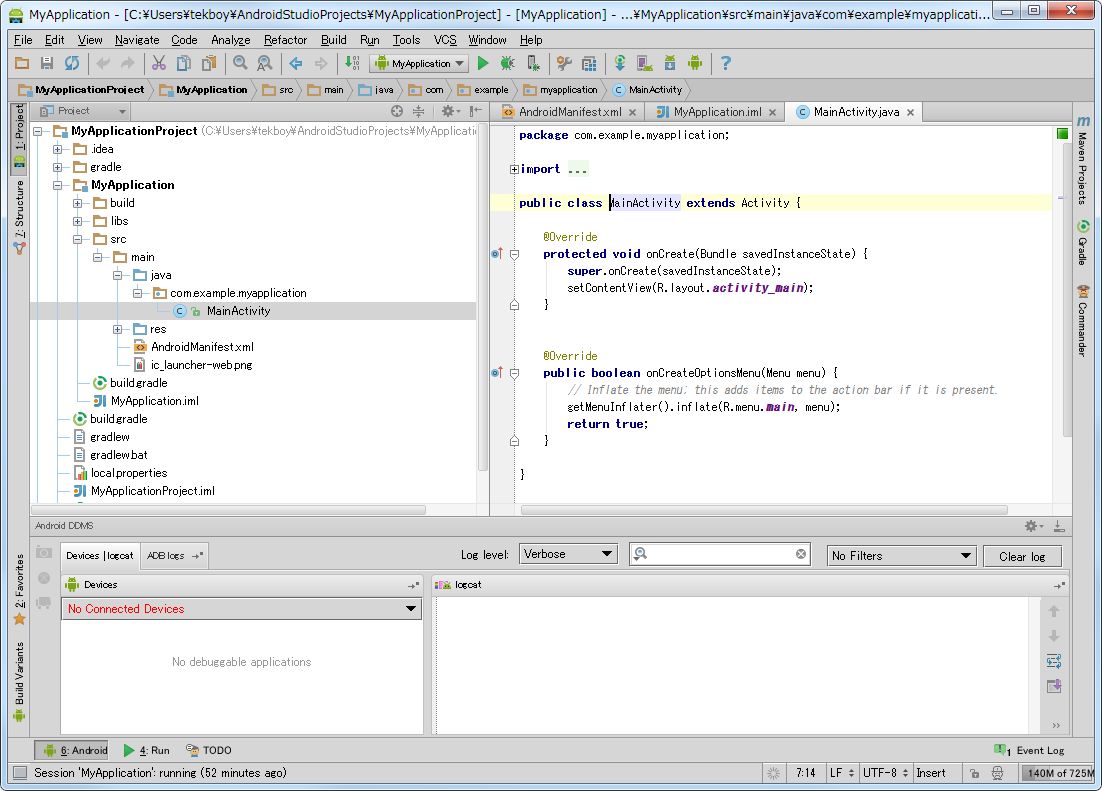
Task: Click the hide Project panel icon
Action: point(476,111)
